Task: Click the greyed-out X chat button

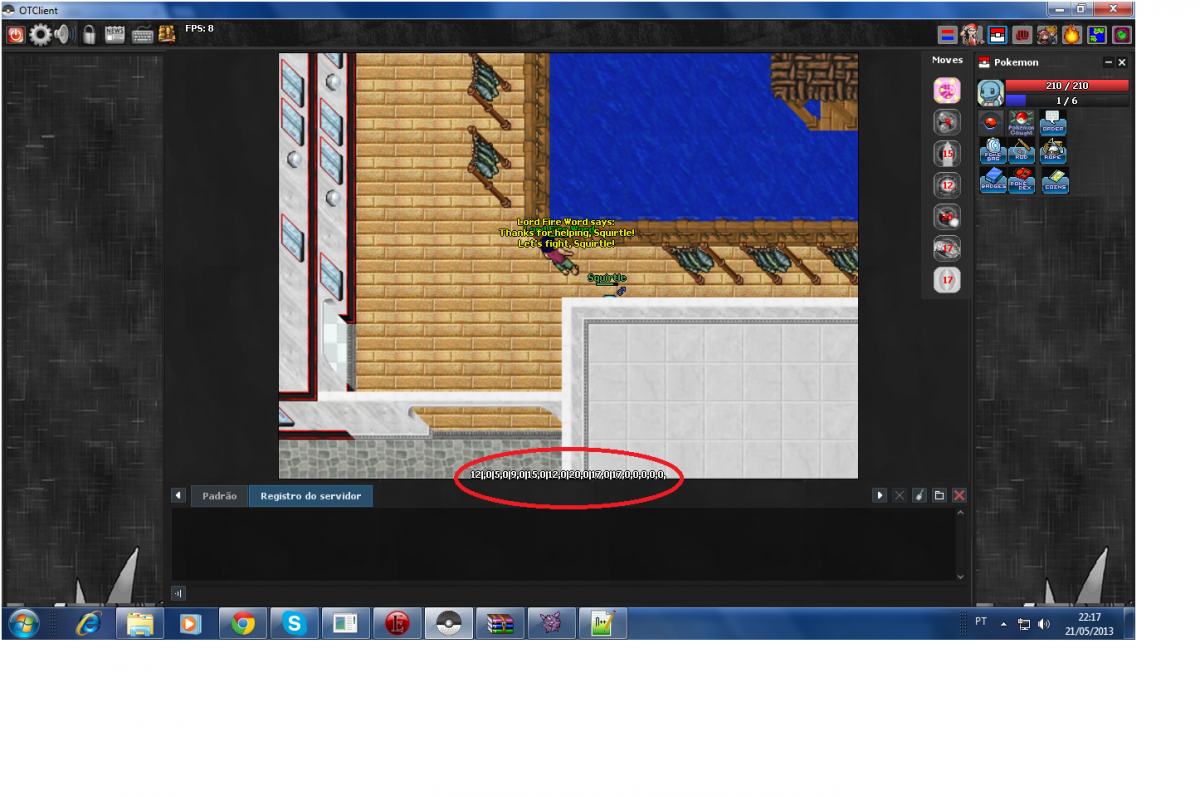Action: click(x=899, y=496)
